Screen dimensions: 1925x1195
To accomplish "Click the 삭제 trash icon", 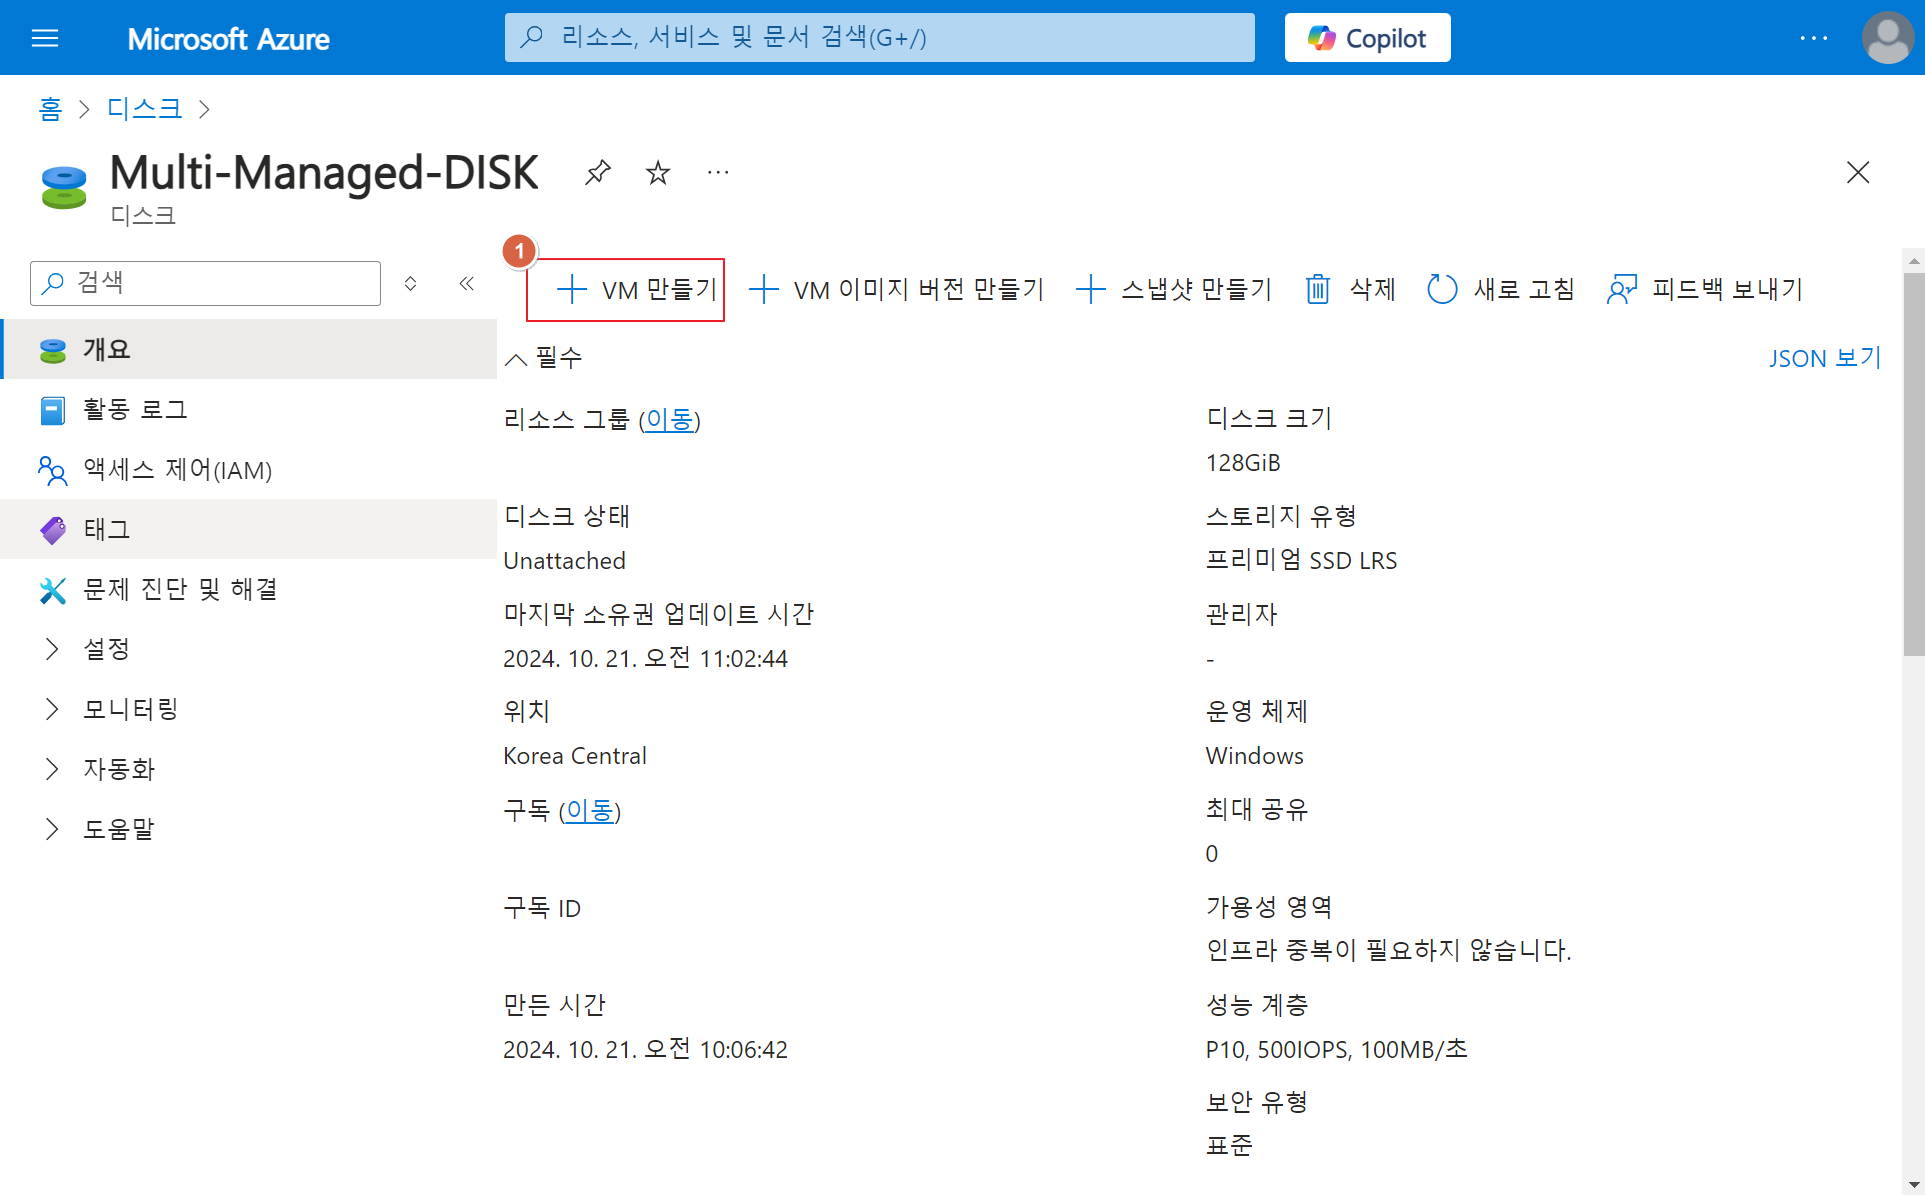I will point(1317,290).
